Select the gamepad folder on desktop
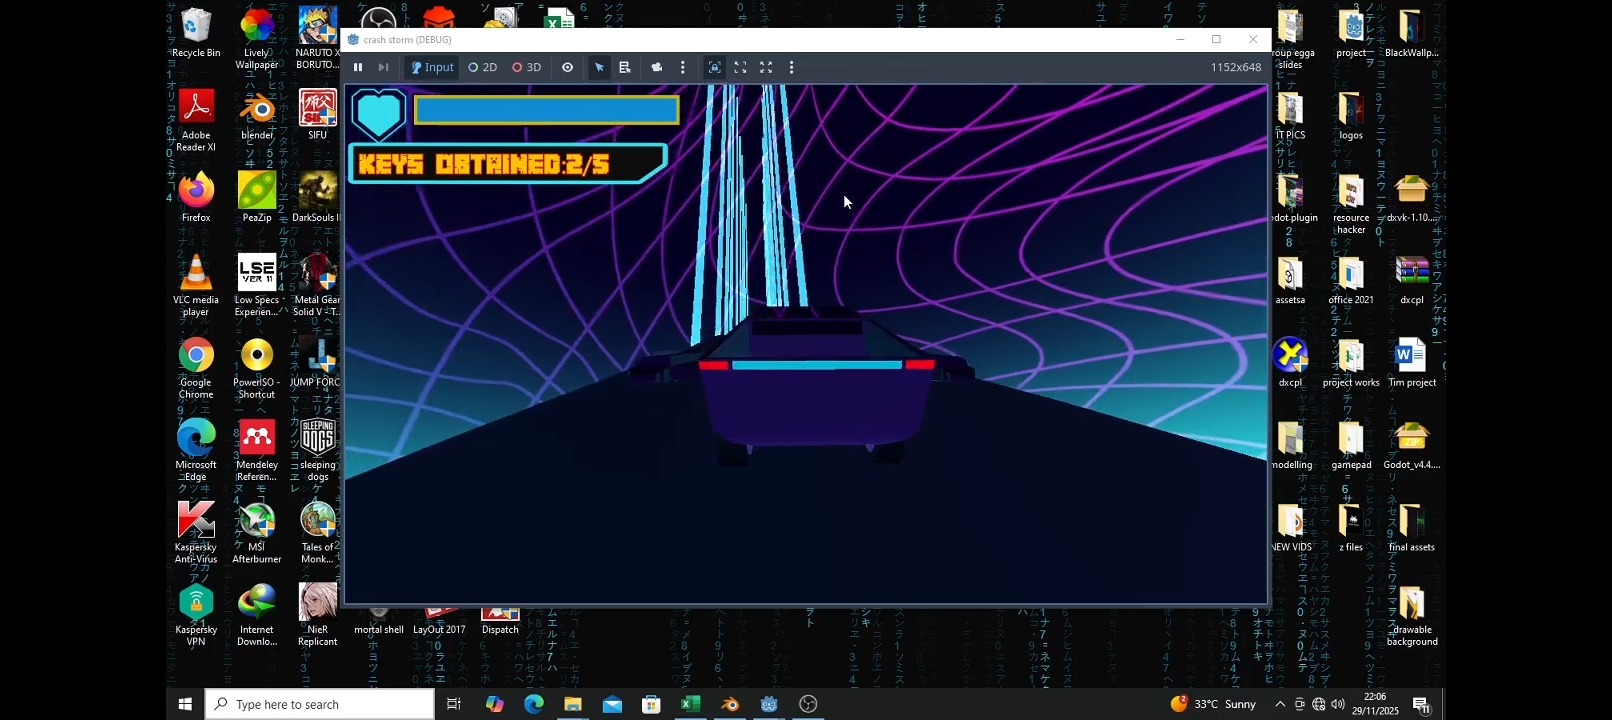The height and width of the screenshot is (720, 1612). click(1351, 445)
